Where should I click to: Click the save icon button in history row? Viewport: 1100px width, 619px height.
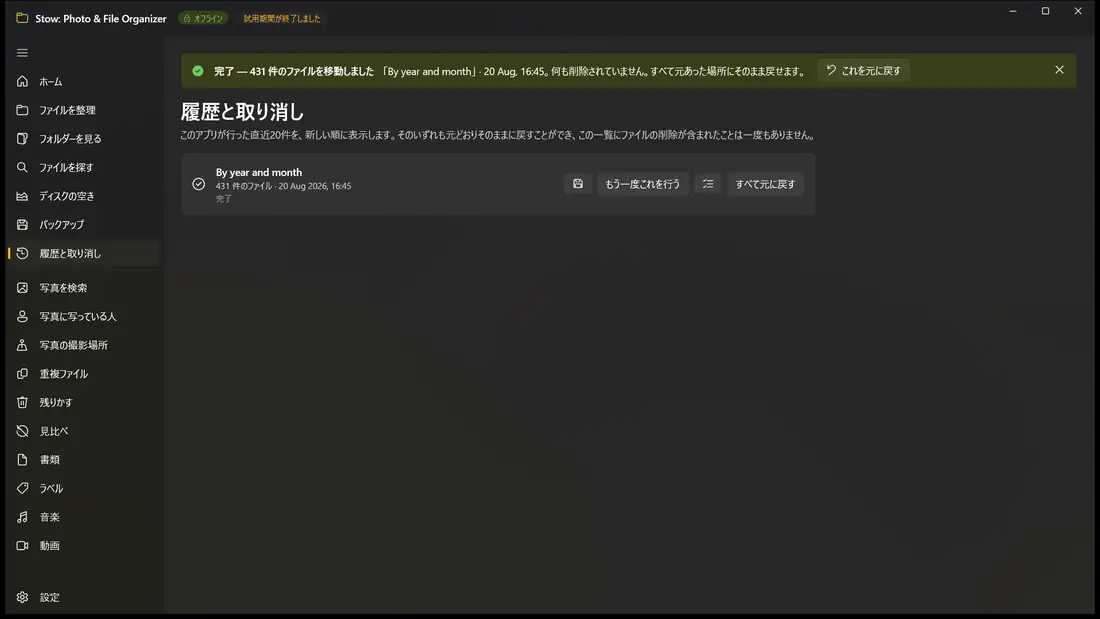click(578, 184)
